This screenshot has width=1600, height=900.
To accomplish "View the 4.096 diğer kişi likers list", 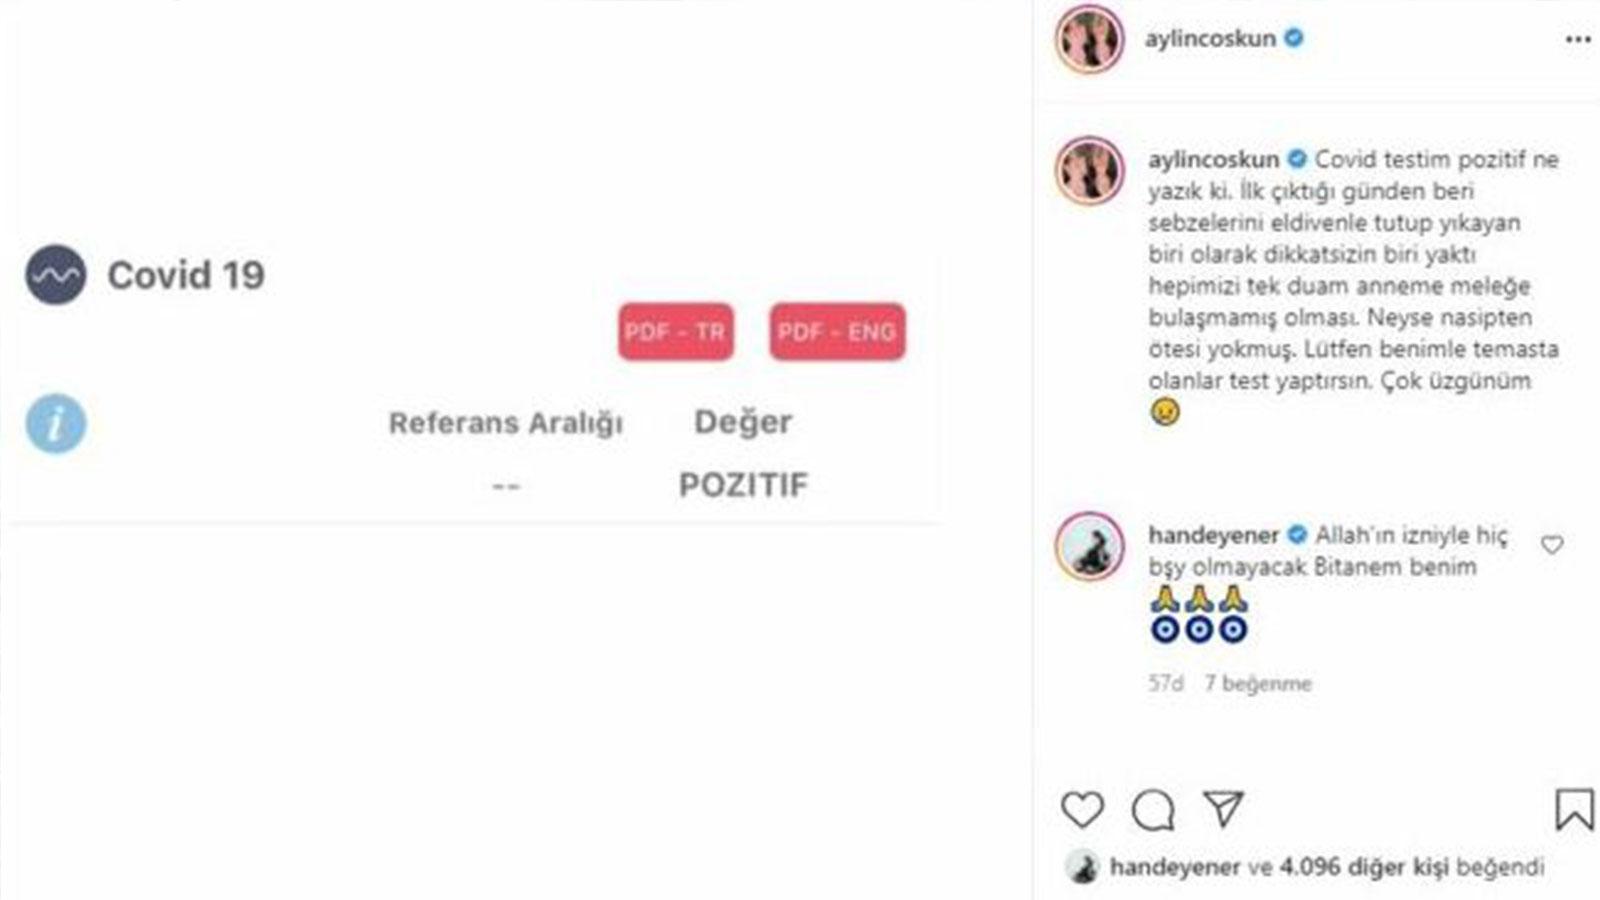I will click(1364, 867).
